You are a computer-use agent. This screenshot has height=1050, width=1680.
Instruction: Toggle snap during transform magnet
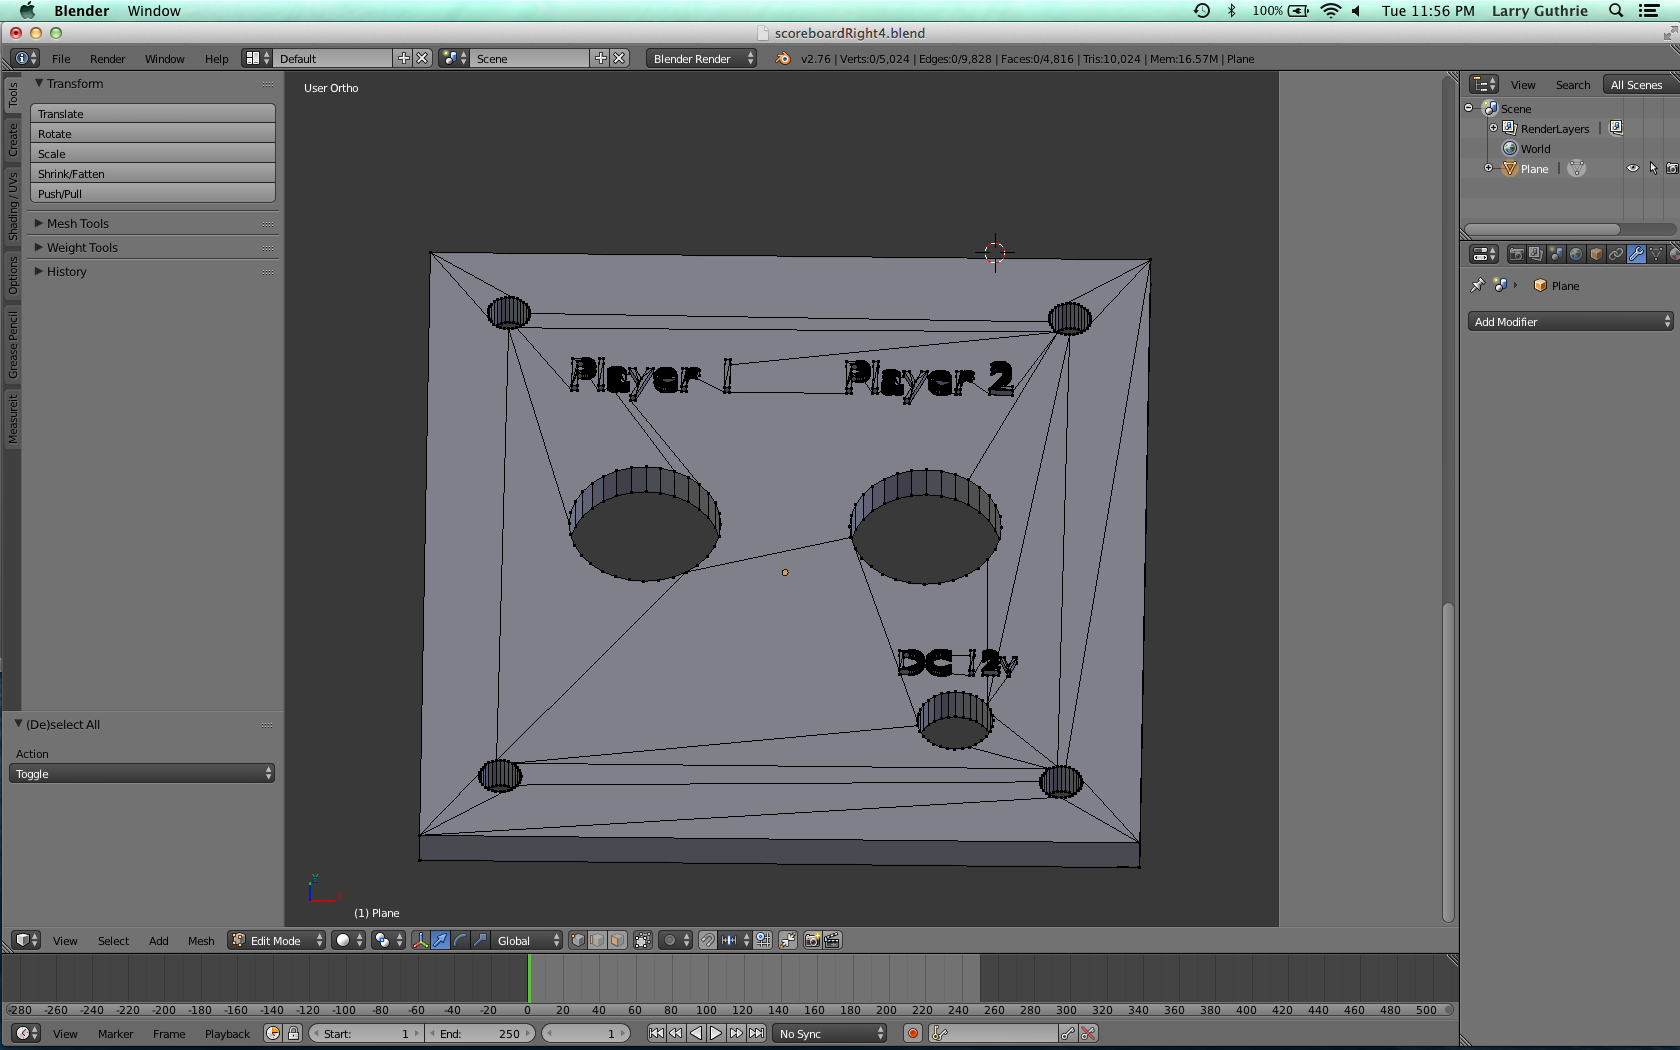[708, 940]
